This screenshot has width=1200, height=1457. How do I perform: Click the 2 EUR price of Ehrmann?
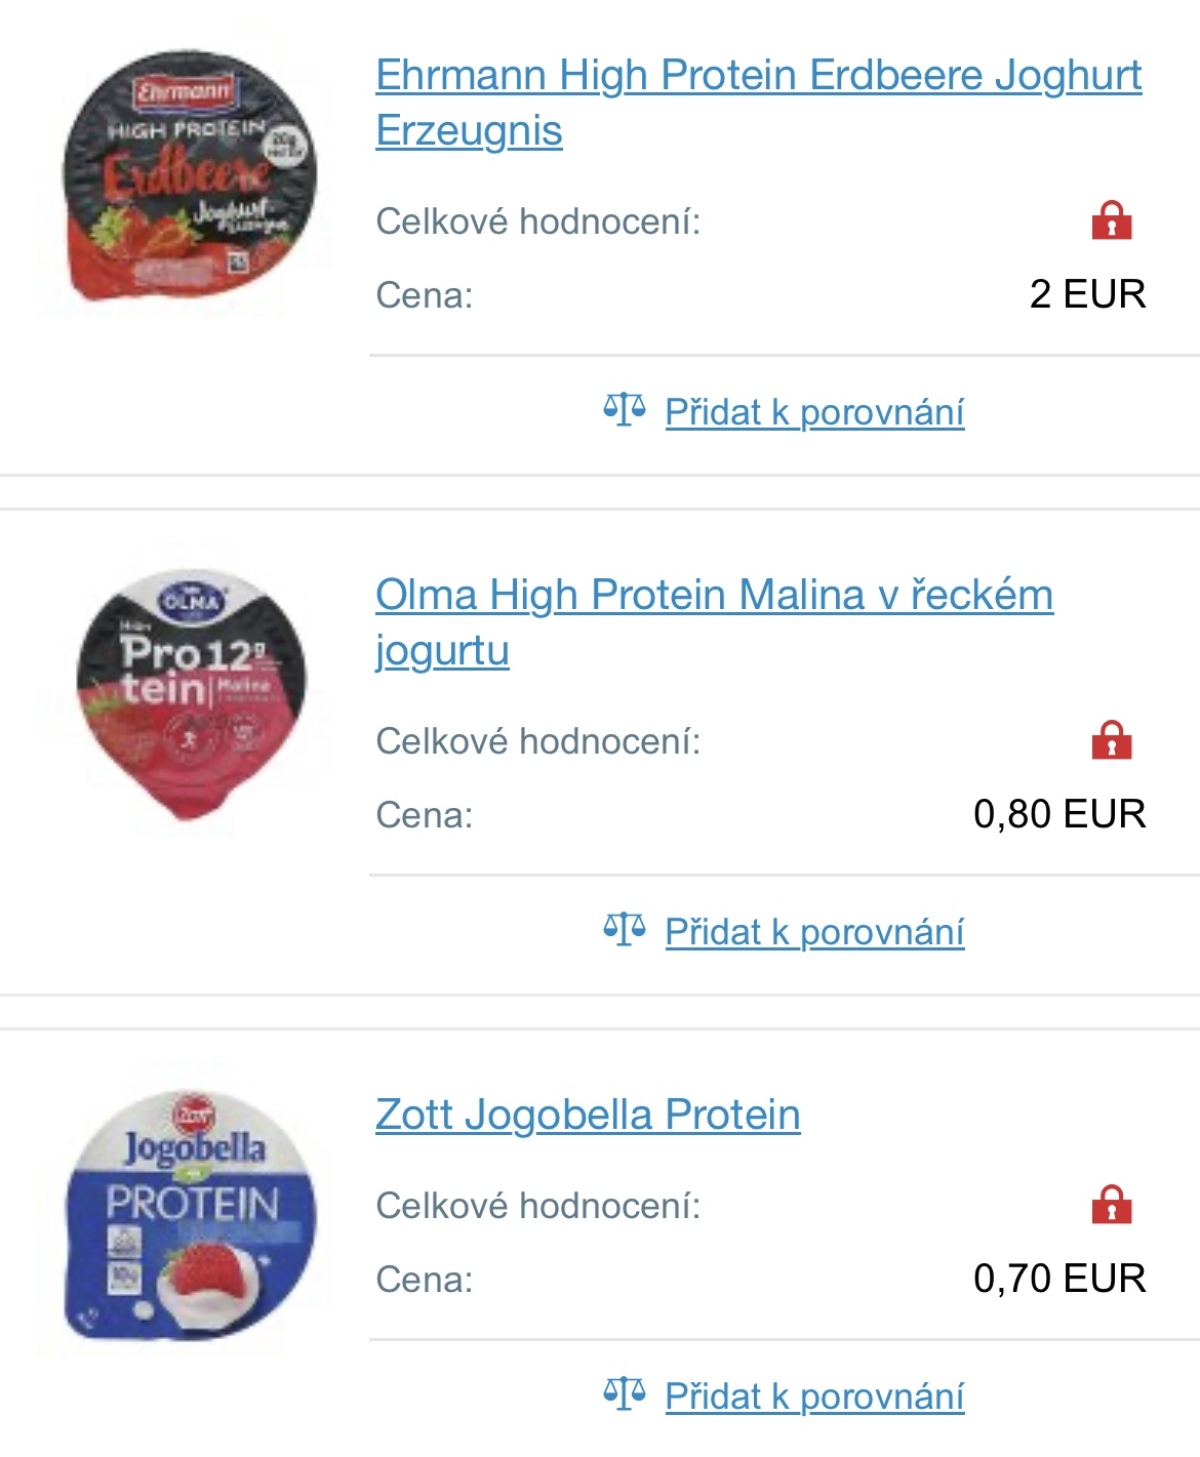[1088, 294]
